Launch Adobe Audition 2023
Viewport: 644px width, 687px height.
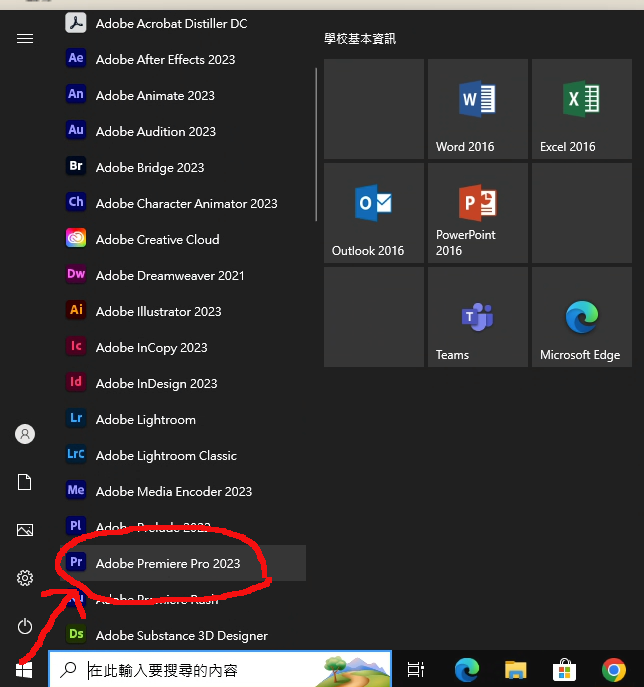(155, 131)
